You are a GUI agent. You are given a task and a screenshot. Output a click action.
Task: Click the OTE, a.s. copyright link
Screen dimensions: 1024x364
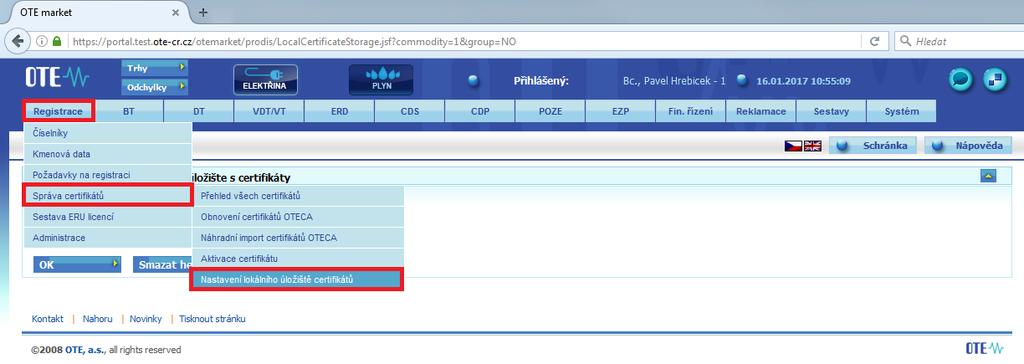tap(85, 350)
